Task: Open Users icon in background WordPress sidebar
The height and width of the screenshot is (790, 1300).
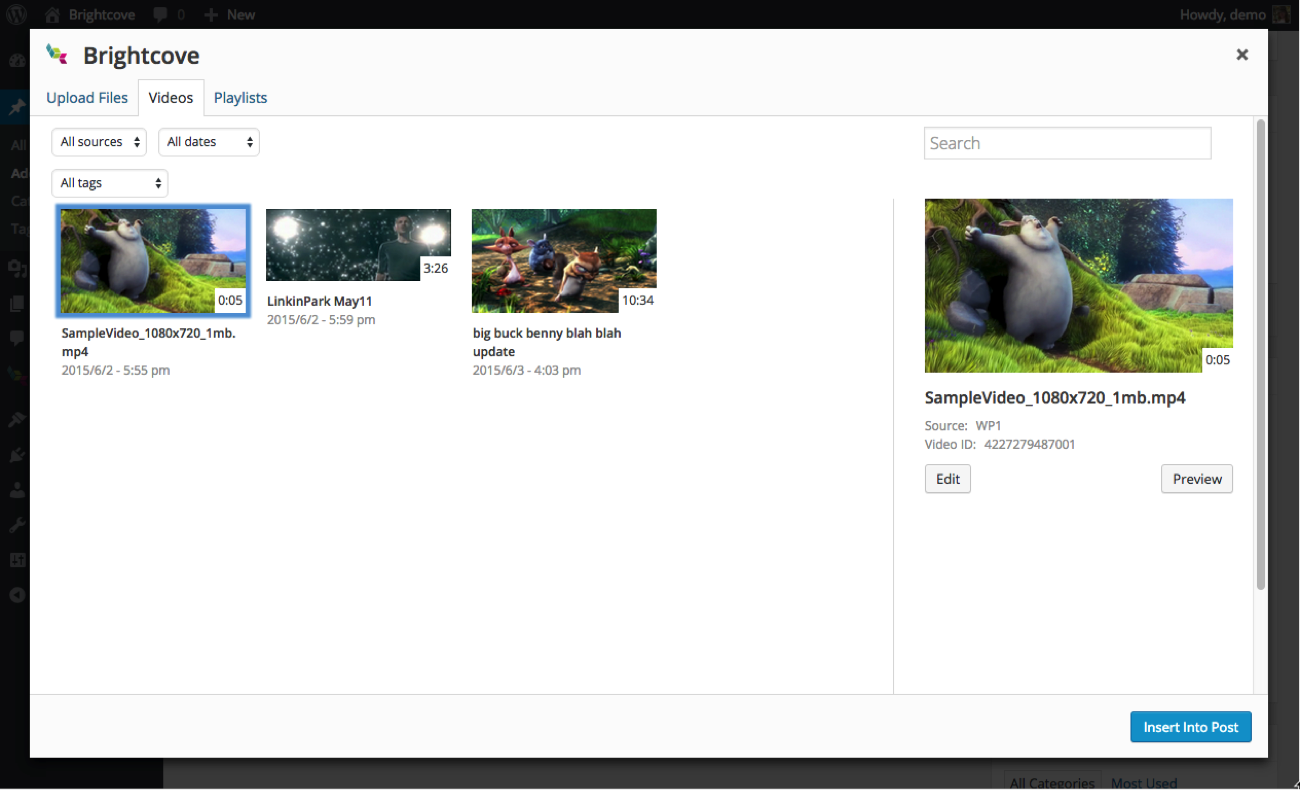Action: point(17,490)
